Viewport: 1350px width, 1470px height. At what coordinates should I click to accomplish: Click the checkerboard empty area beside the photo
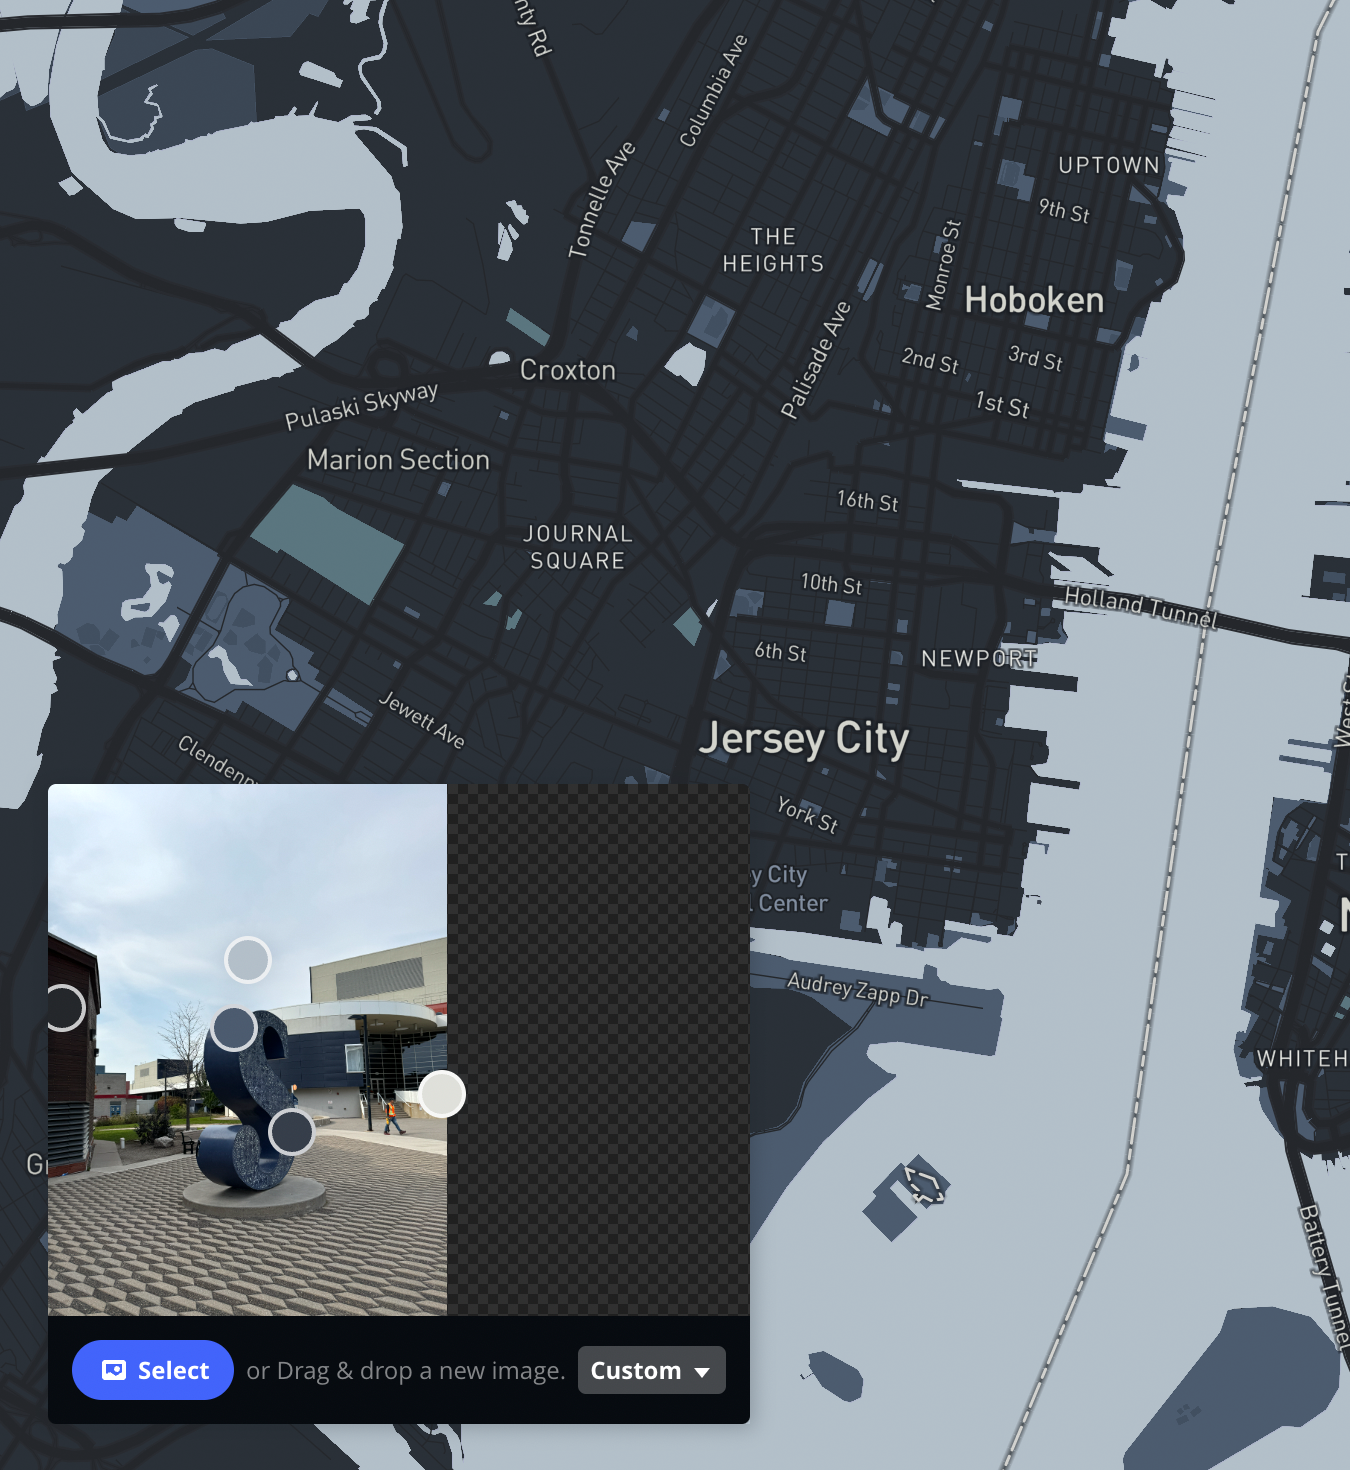coord(600,1050)
